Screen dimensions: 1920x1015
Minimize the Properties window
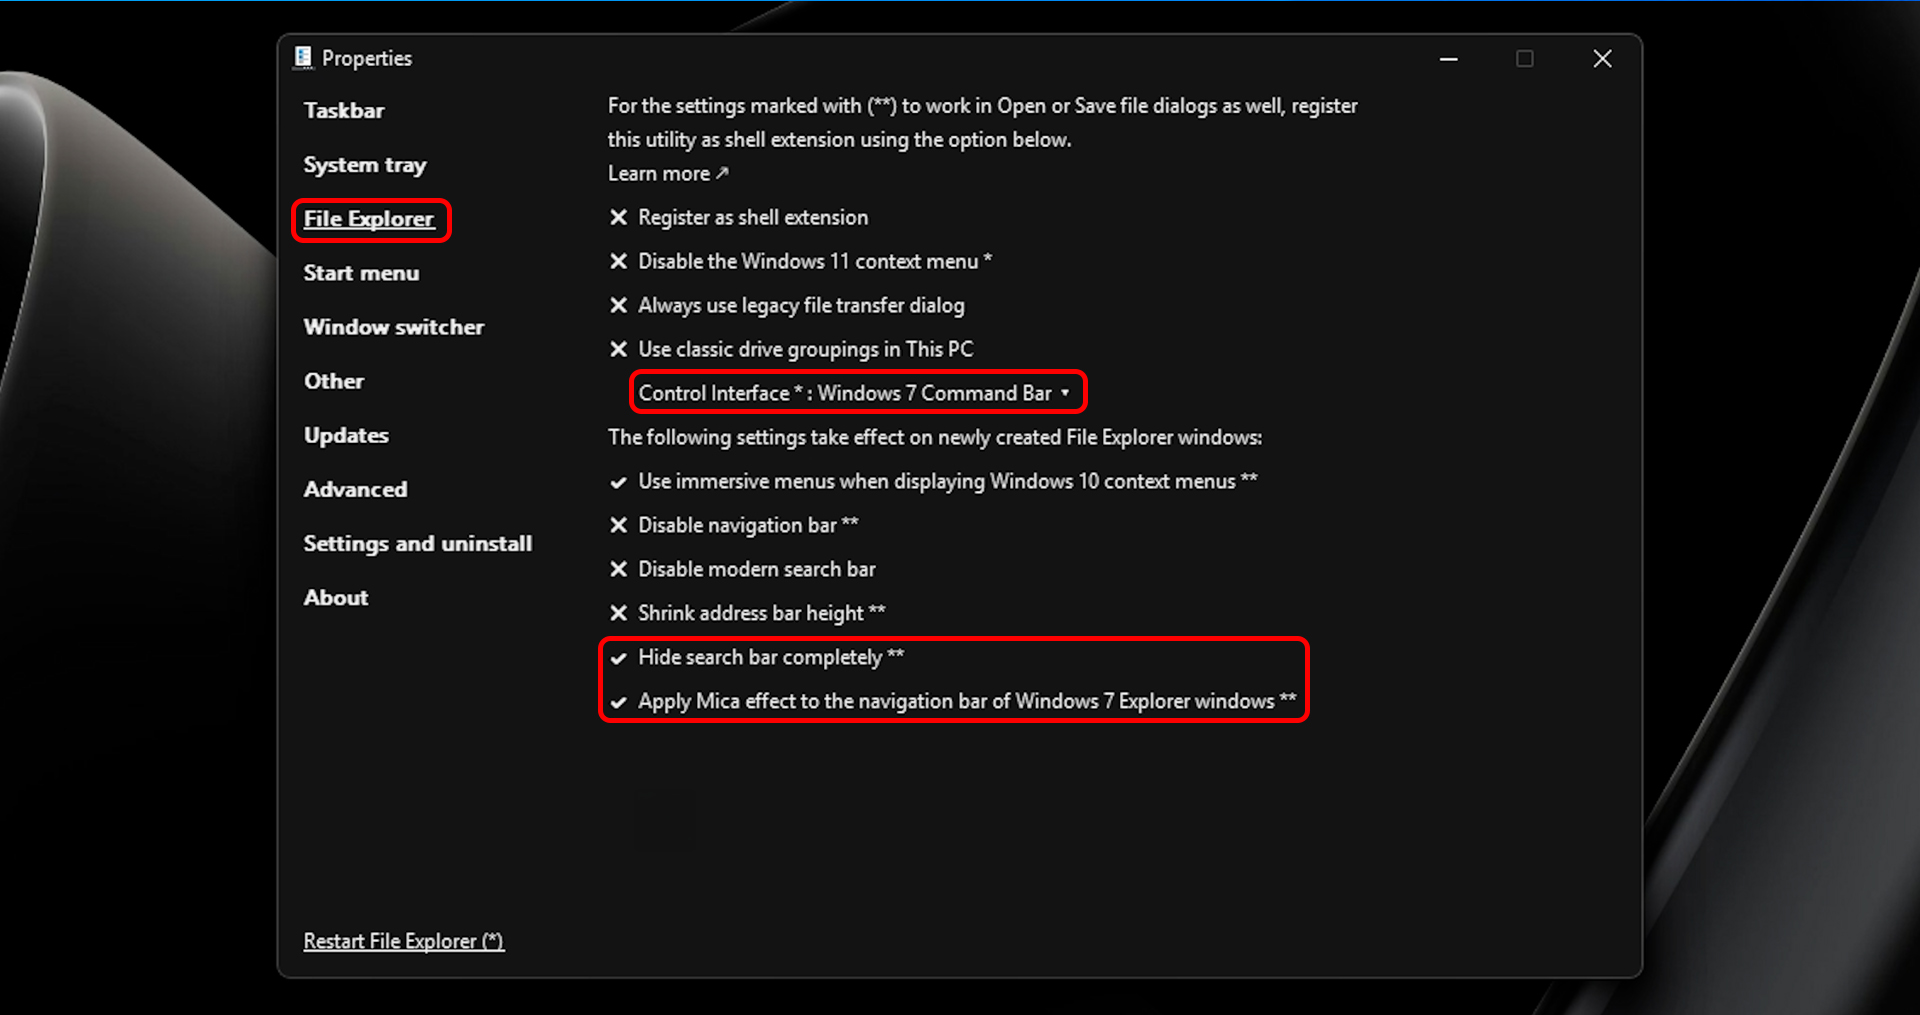[x=1448, y=59]
